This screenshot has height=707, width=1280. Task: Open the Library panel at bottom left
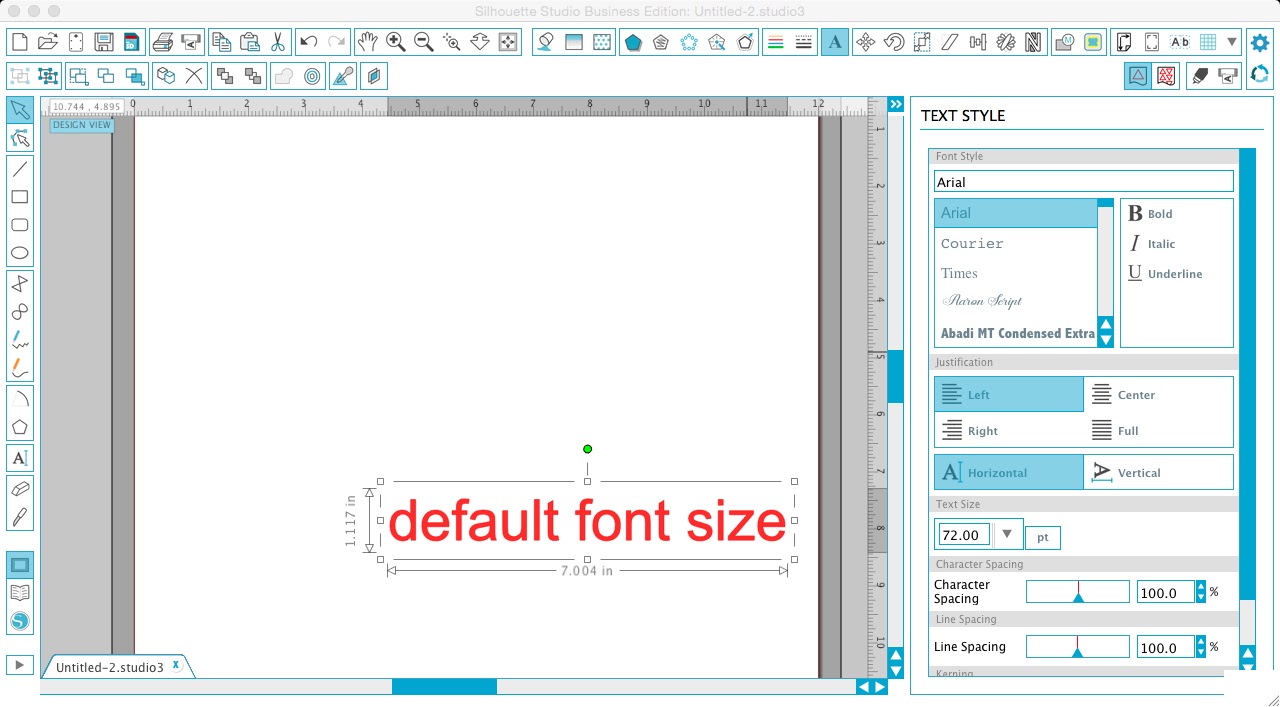(x=20, y=592)
